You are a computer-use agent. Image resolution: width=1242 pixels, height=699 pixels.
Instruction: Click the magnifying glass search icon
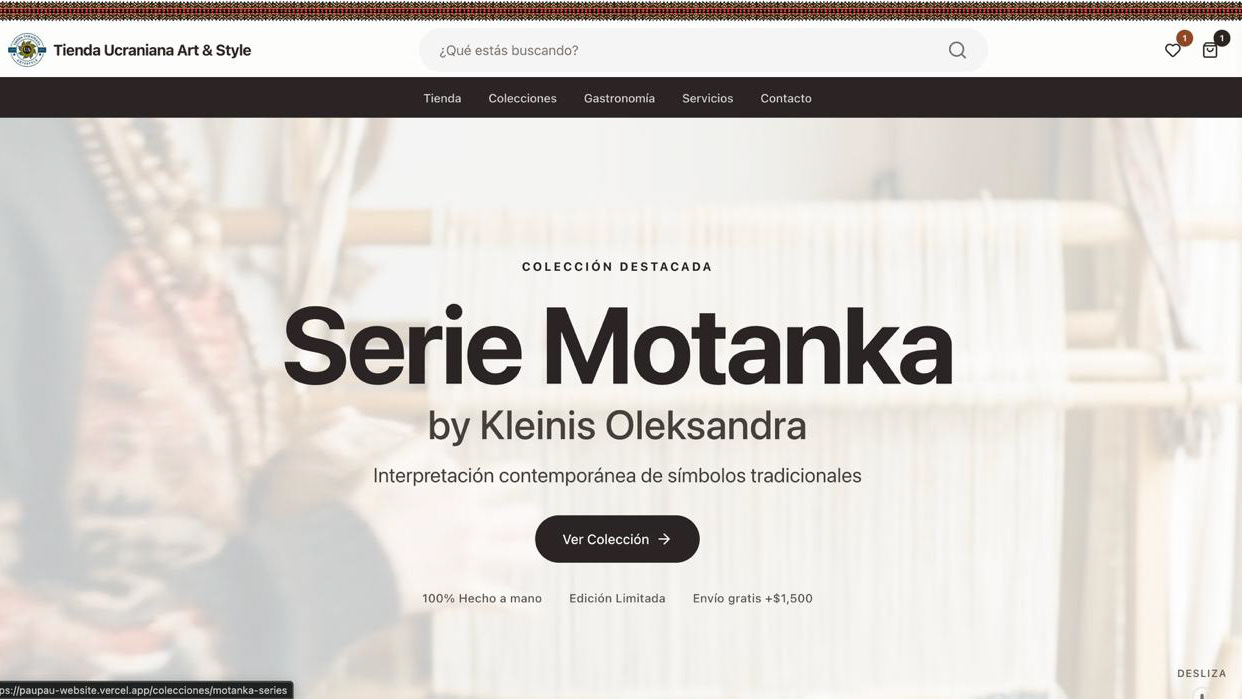click(x=957, y=50)
